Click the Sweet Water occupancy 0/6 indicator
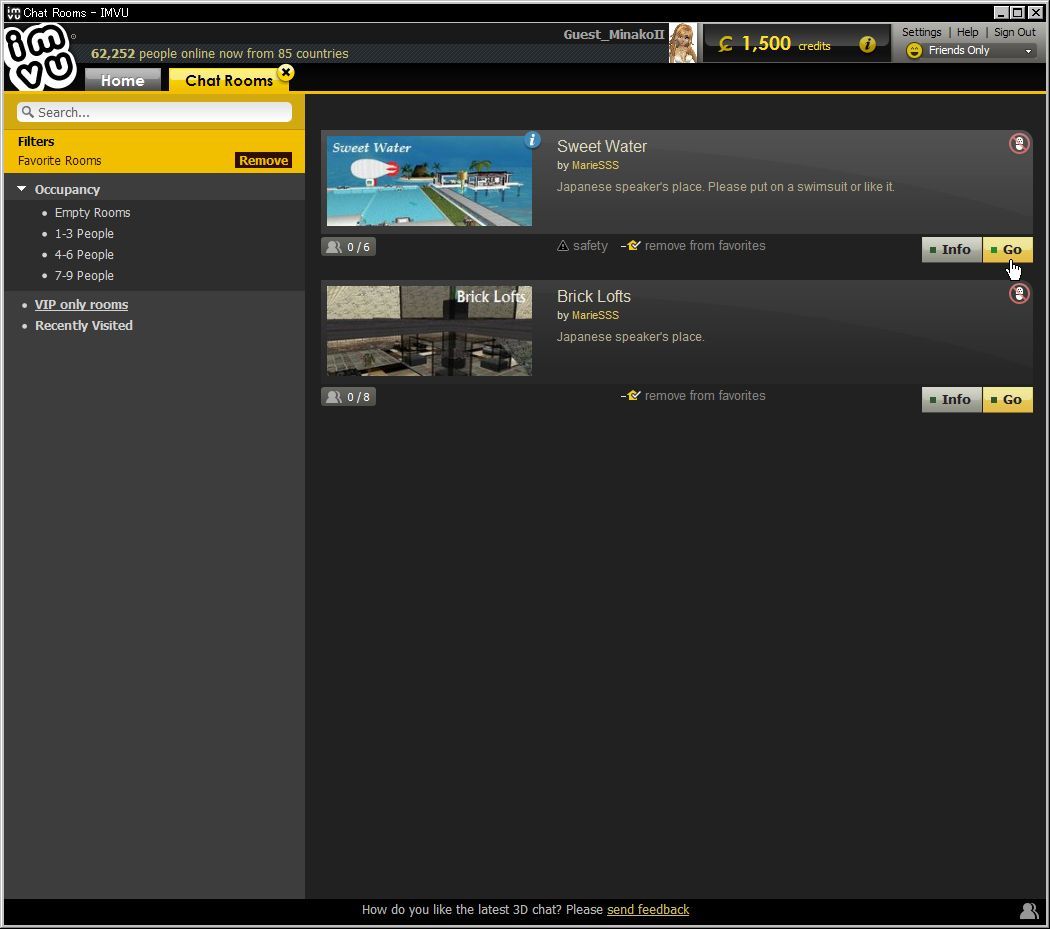The image size is (1050, 929). 348,247
